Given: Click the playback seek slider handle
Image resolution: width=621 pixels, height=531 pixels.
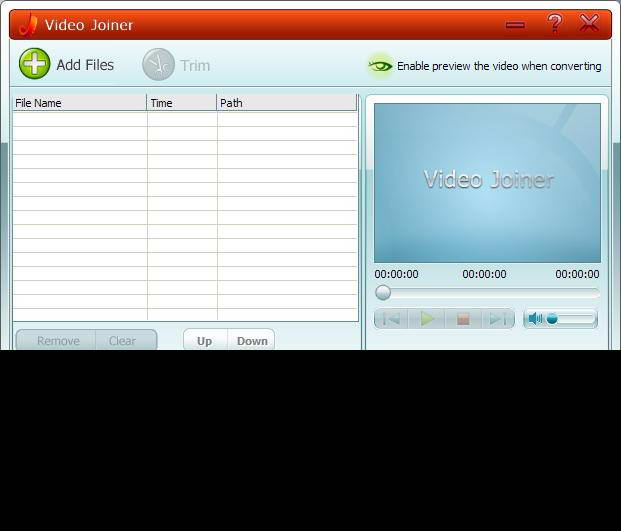Looking at the screenshot, I should (x=383, y=293).
